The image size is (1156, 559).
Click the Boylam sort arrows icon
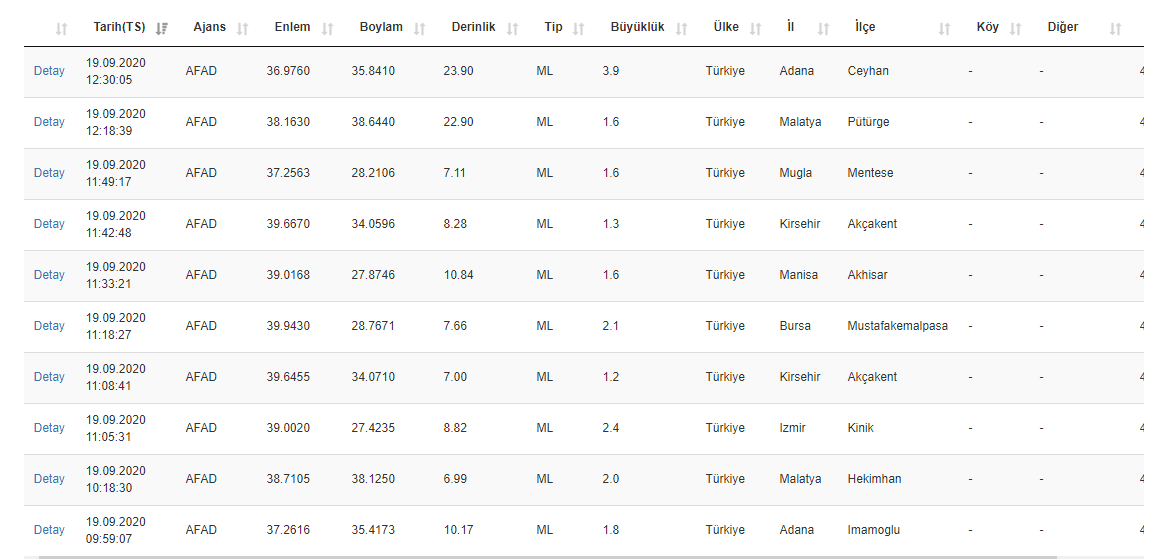[x=419, y=29]
